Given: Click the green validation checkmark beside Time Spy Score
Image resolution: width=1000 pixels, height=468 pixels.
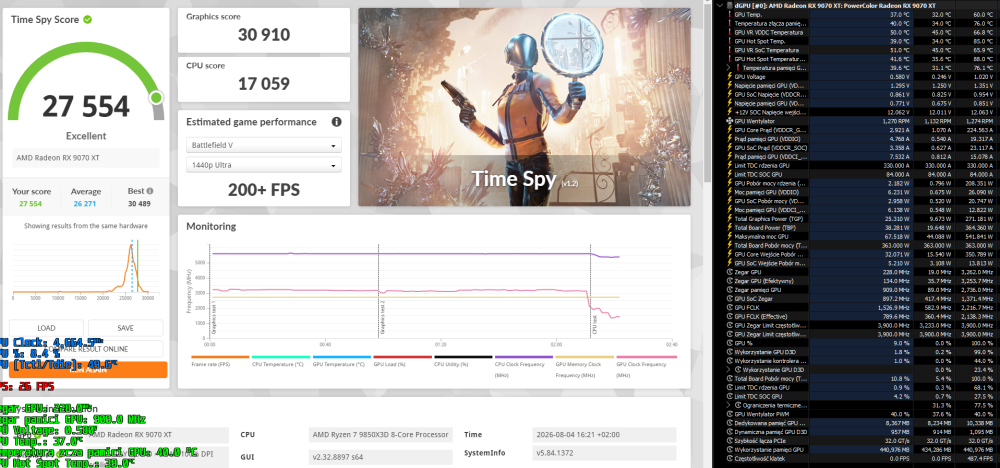Looking at the screenshot, I should (x=87, y=20).
